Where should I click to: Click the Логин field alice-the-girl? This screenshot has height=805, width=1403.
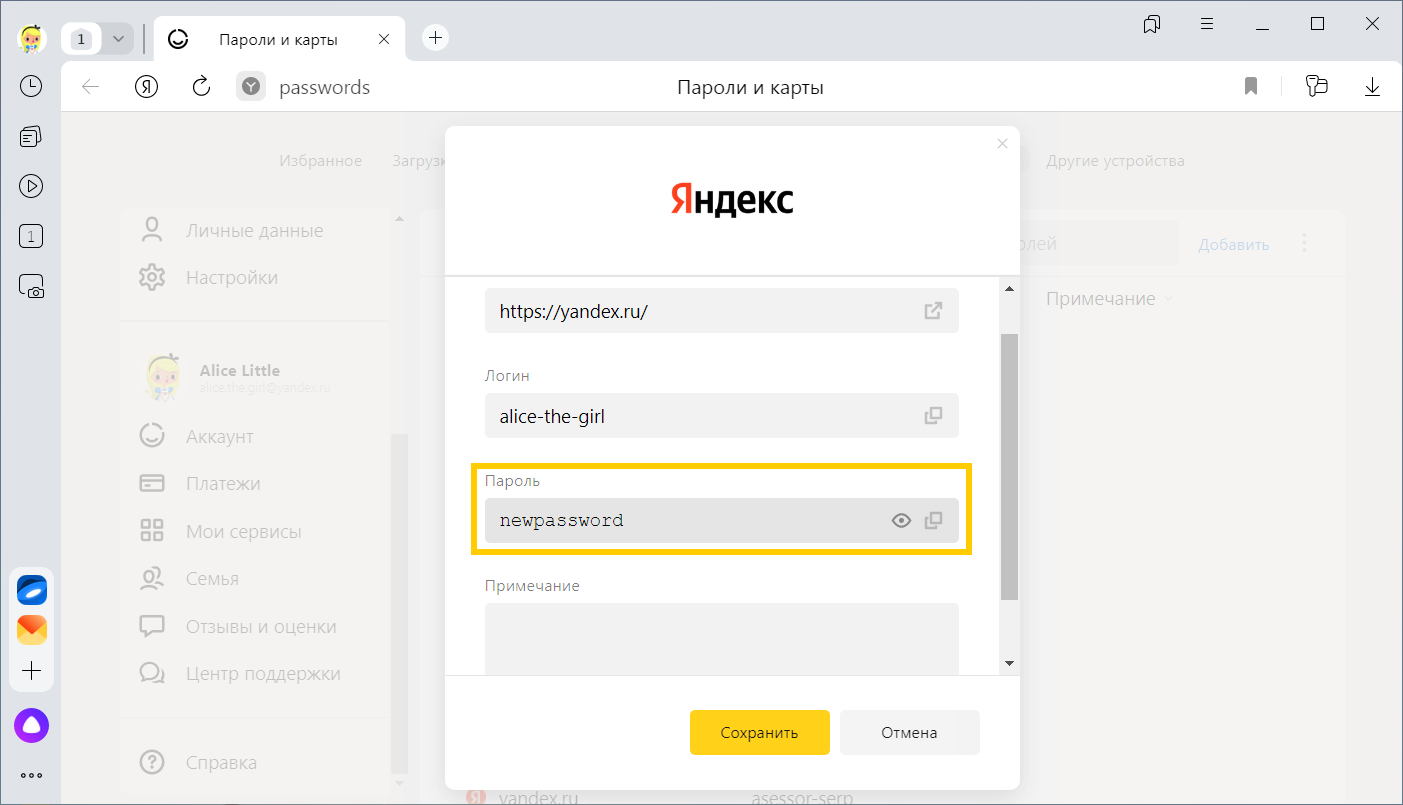(x=721, y=415)
